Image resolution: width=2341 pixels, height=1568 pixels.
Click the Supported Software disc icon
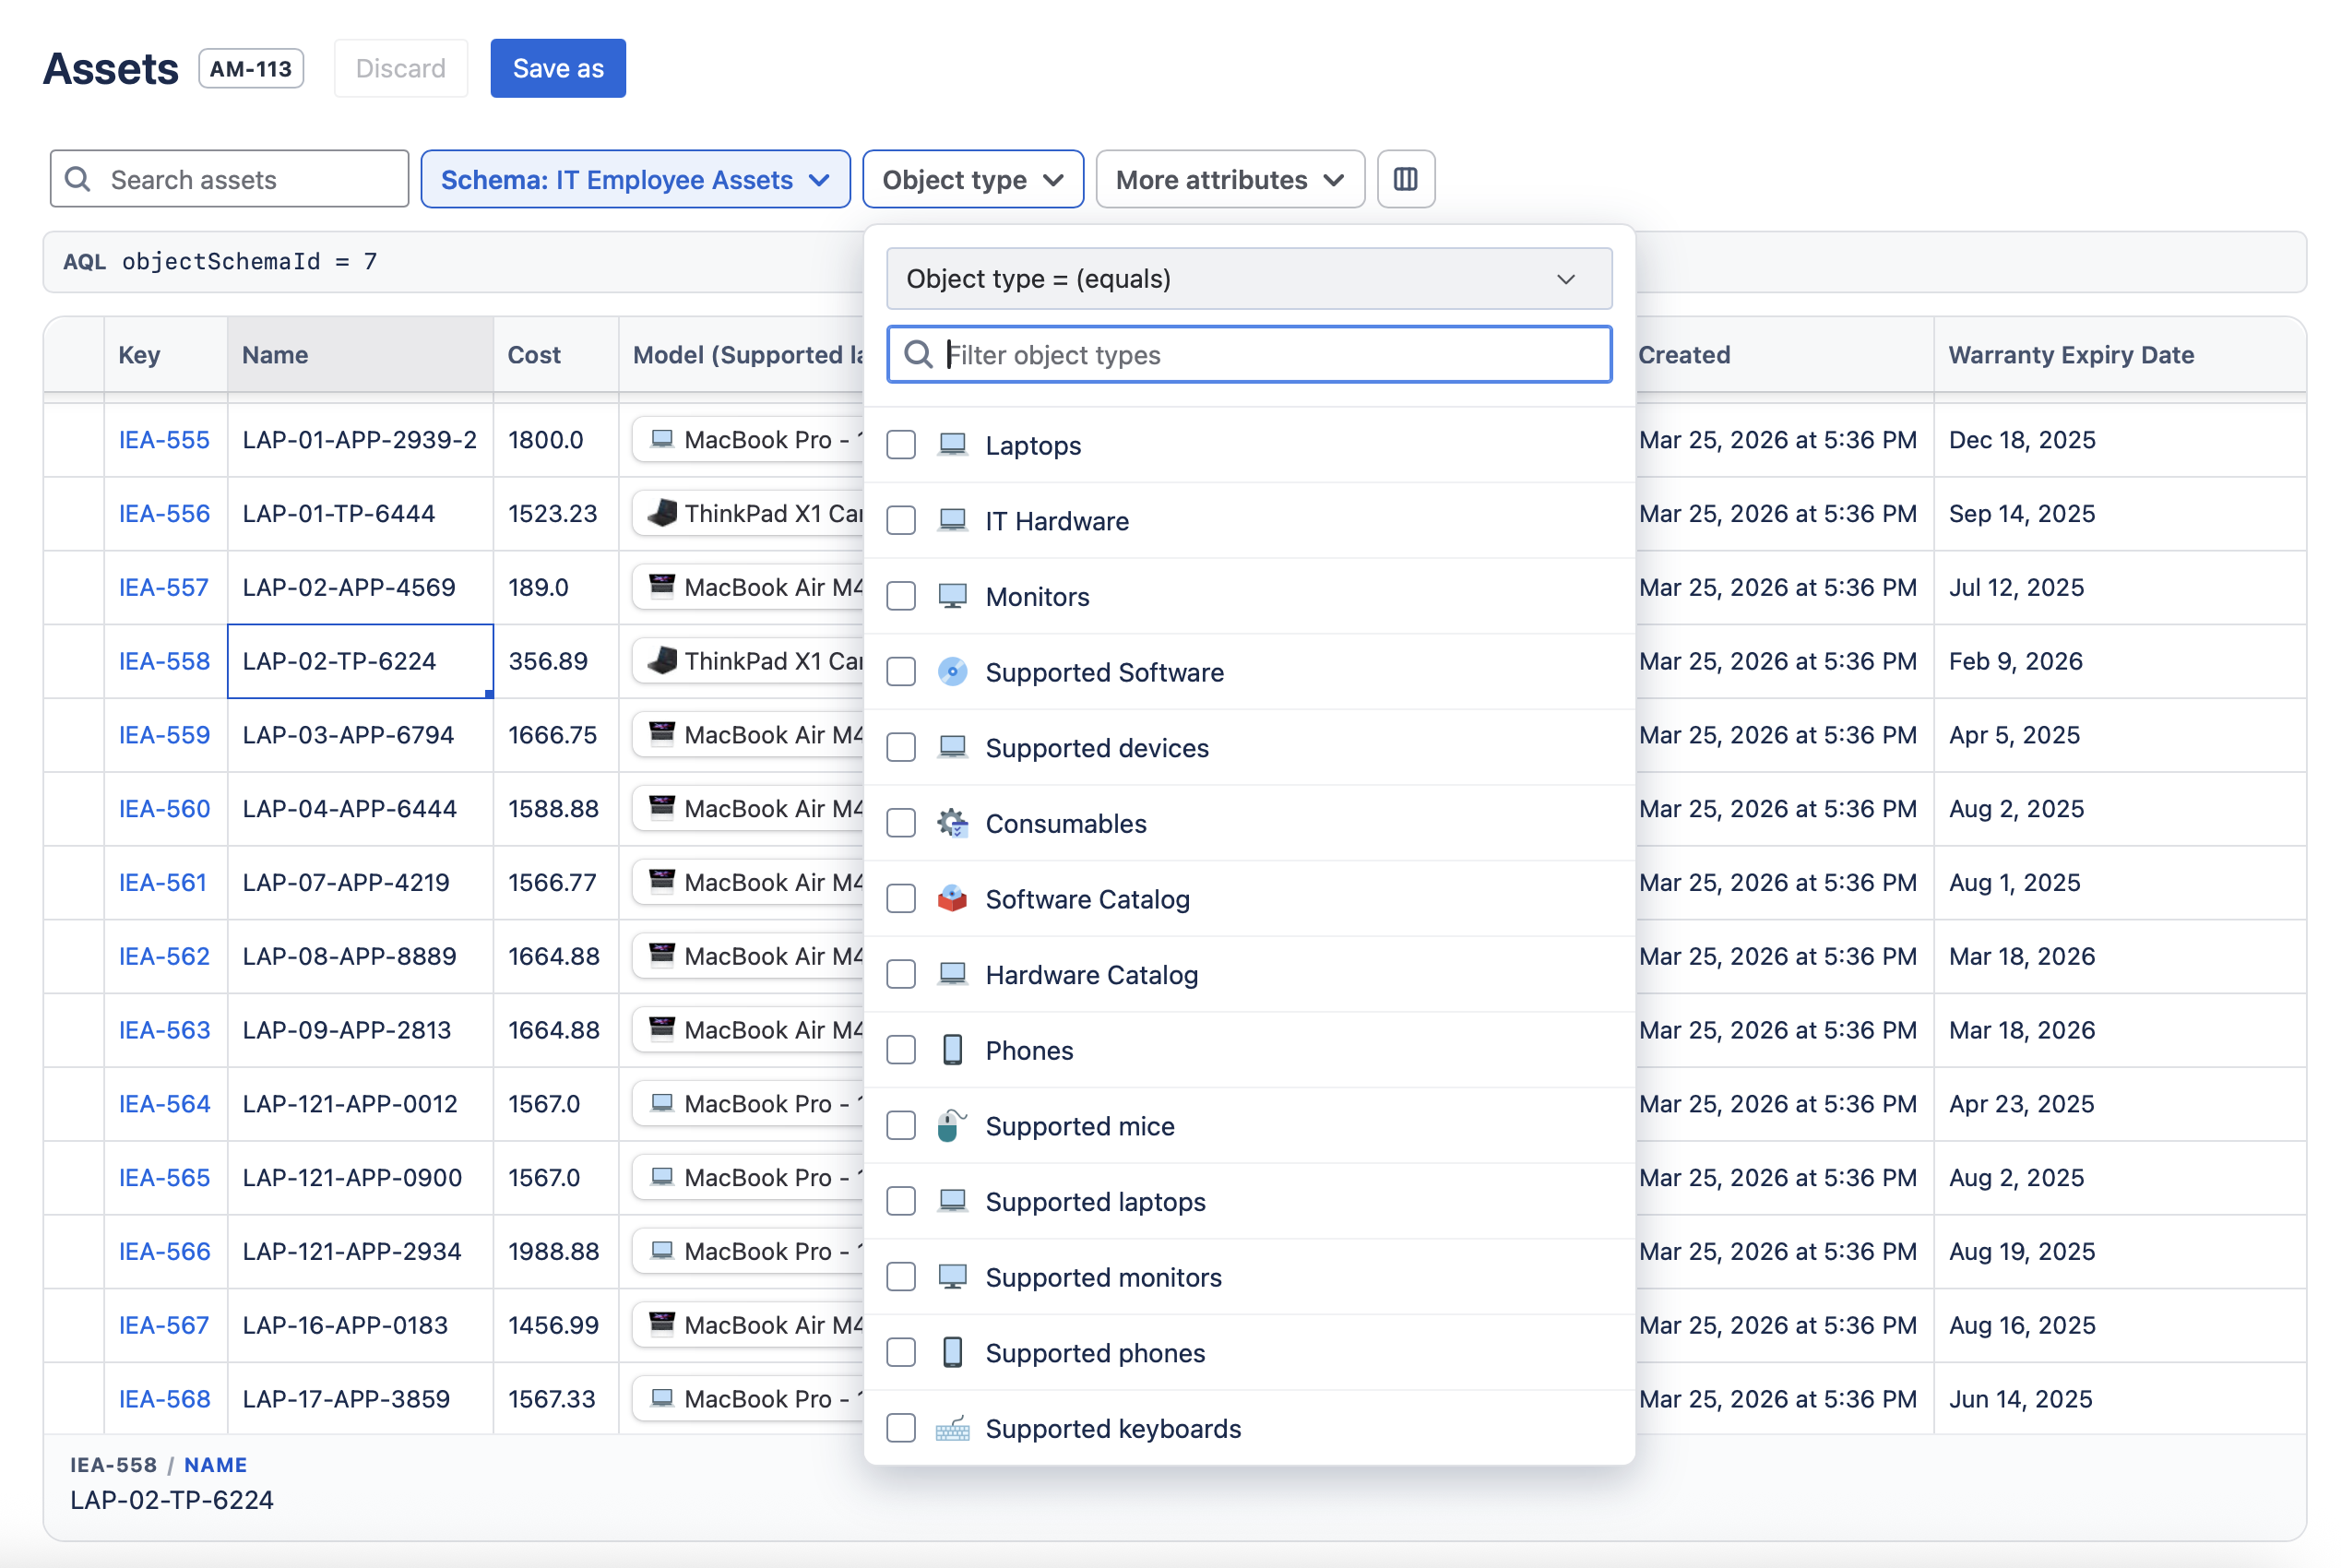pyautogui.click(x=952, y=671)
